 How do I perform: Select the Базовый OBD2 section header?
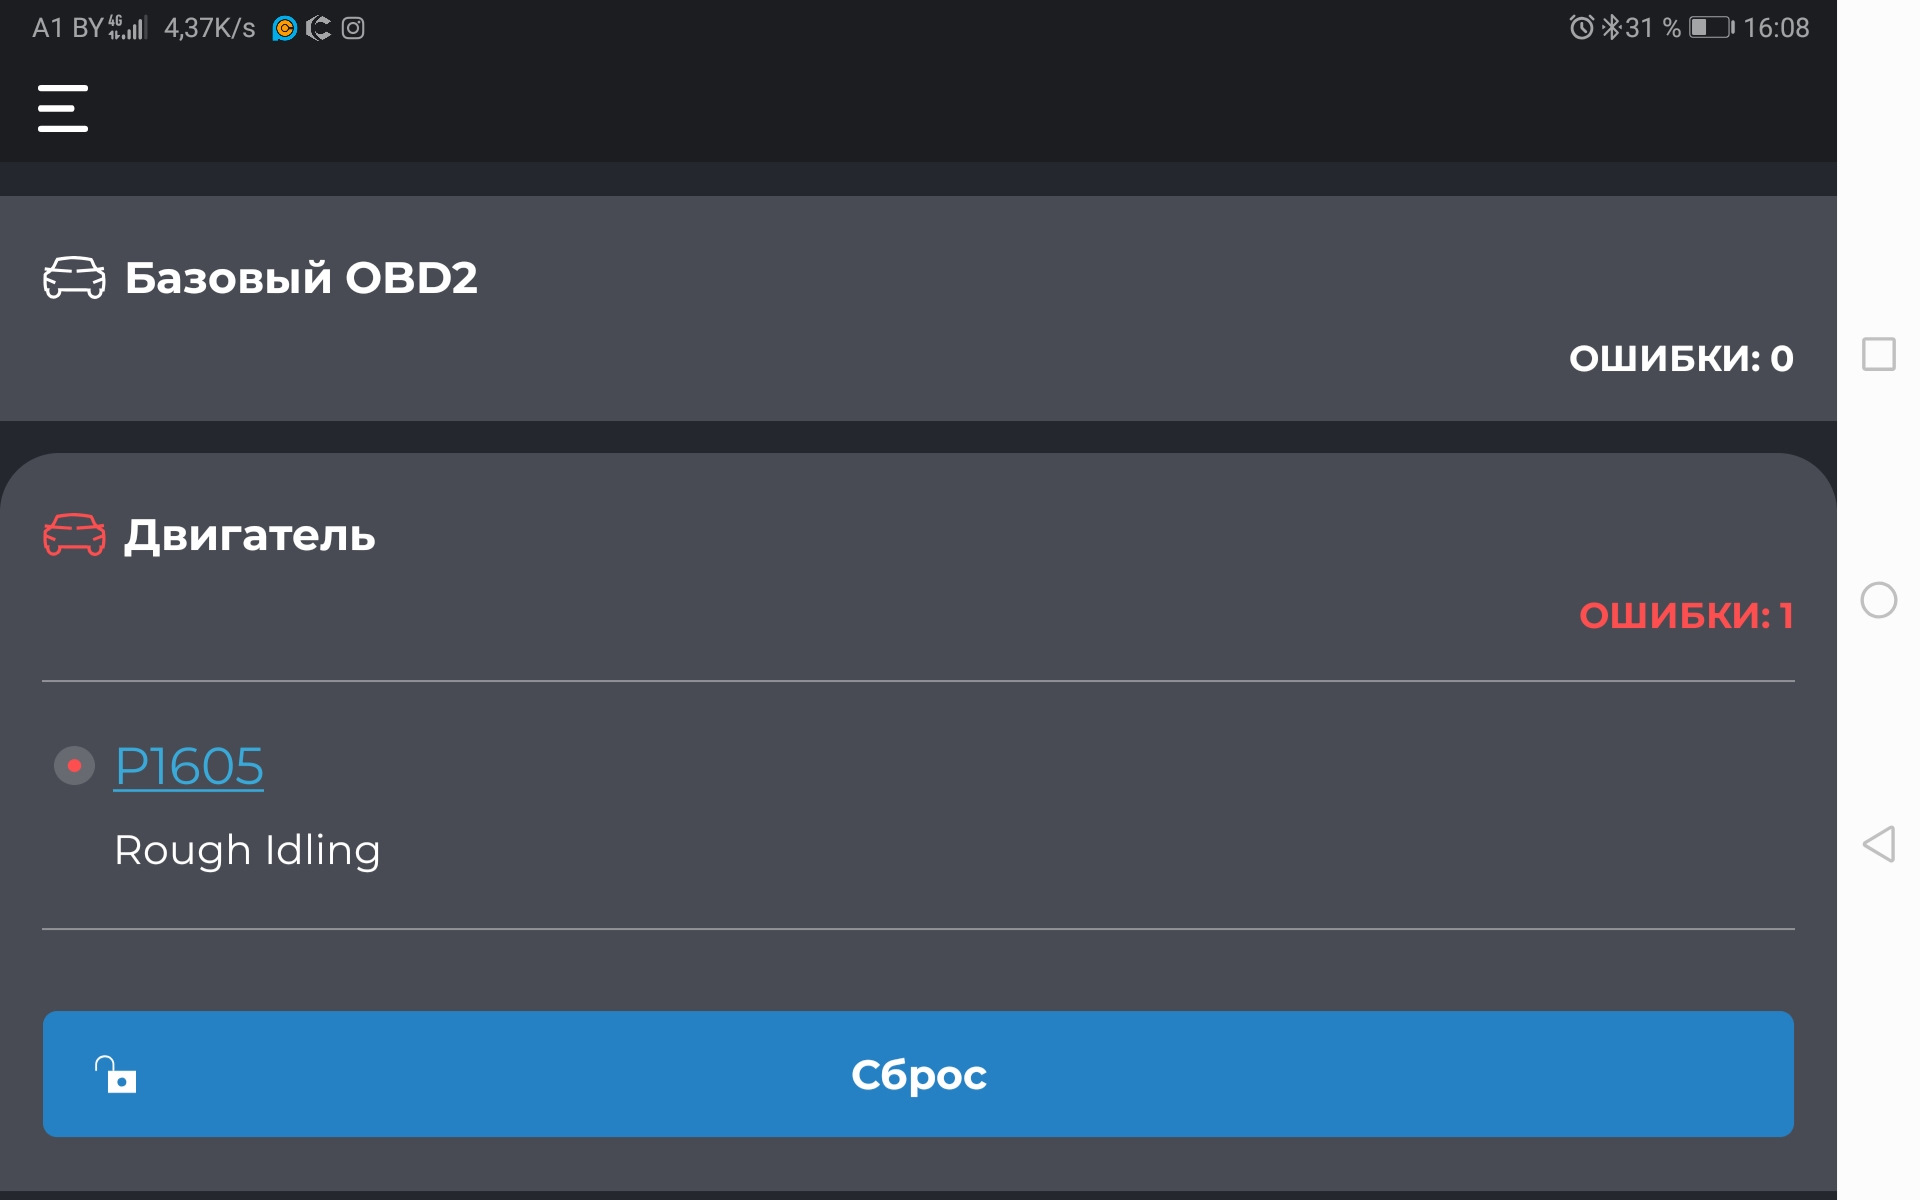pos(301,278)
